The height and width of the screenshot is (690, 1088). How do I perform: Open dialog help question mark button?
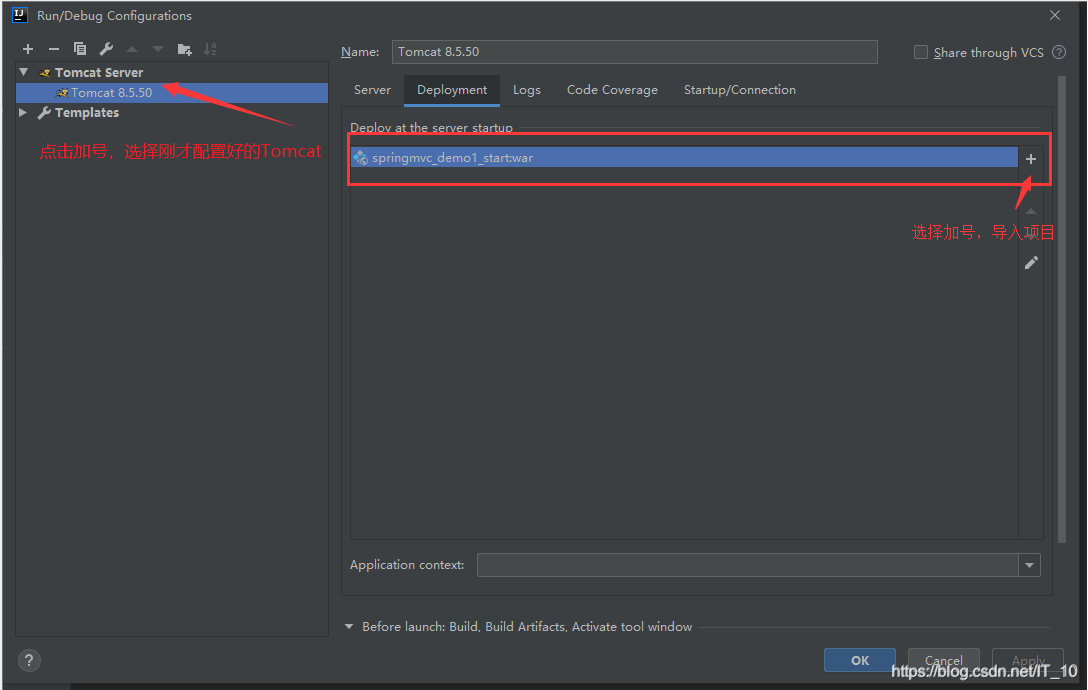click(29, 660)
